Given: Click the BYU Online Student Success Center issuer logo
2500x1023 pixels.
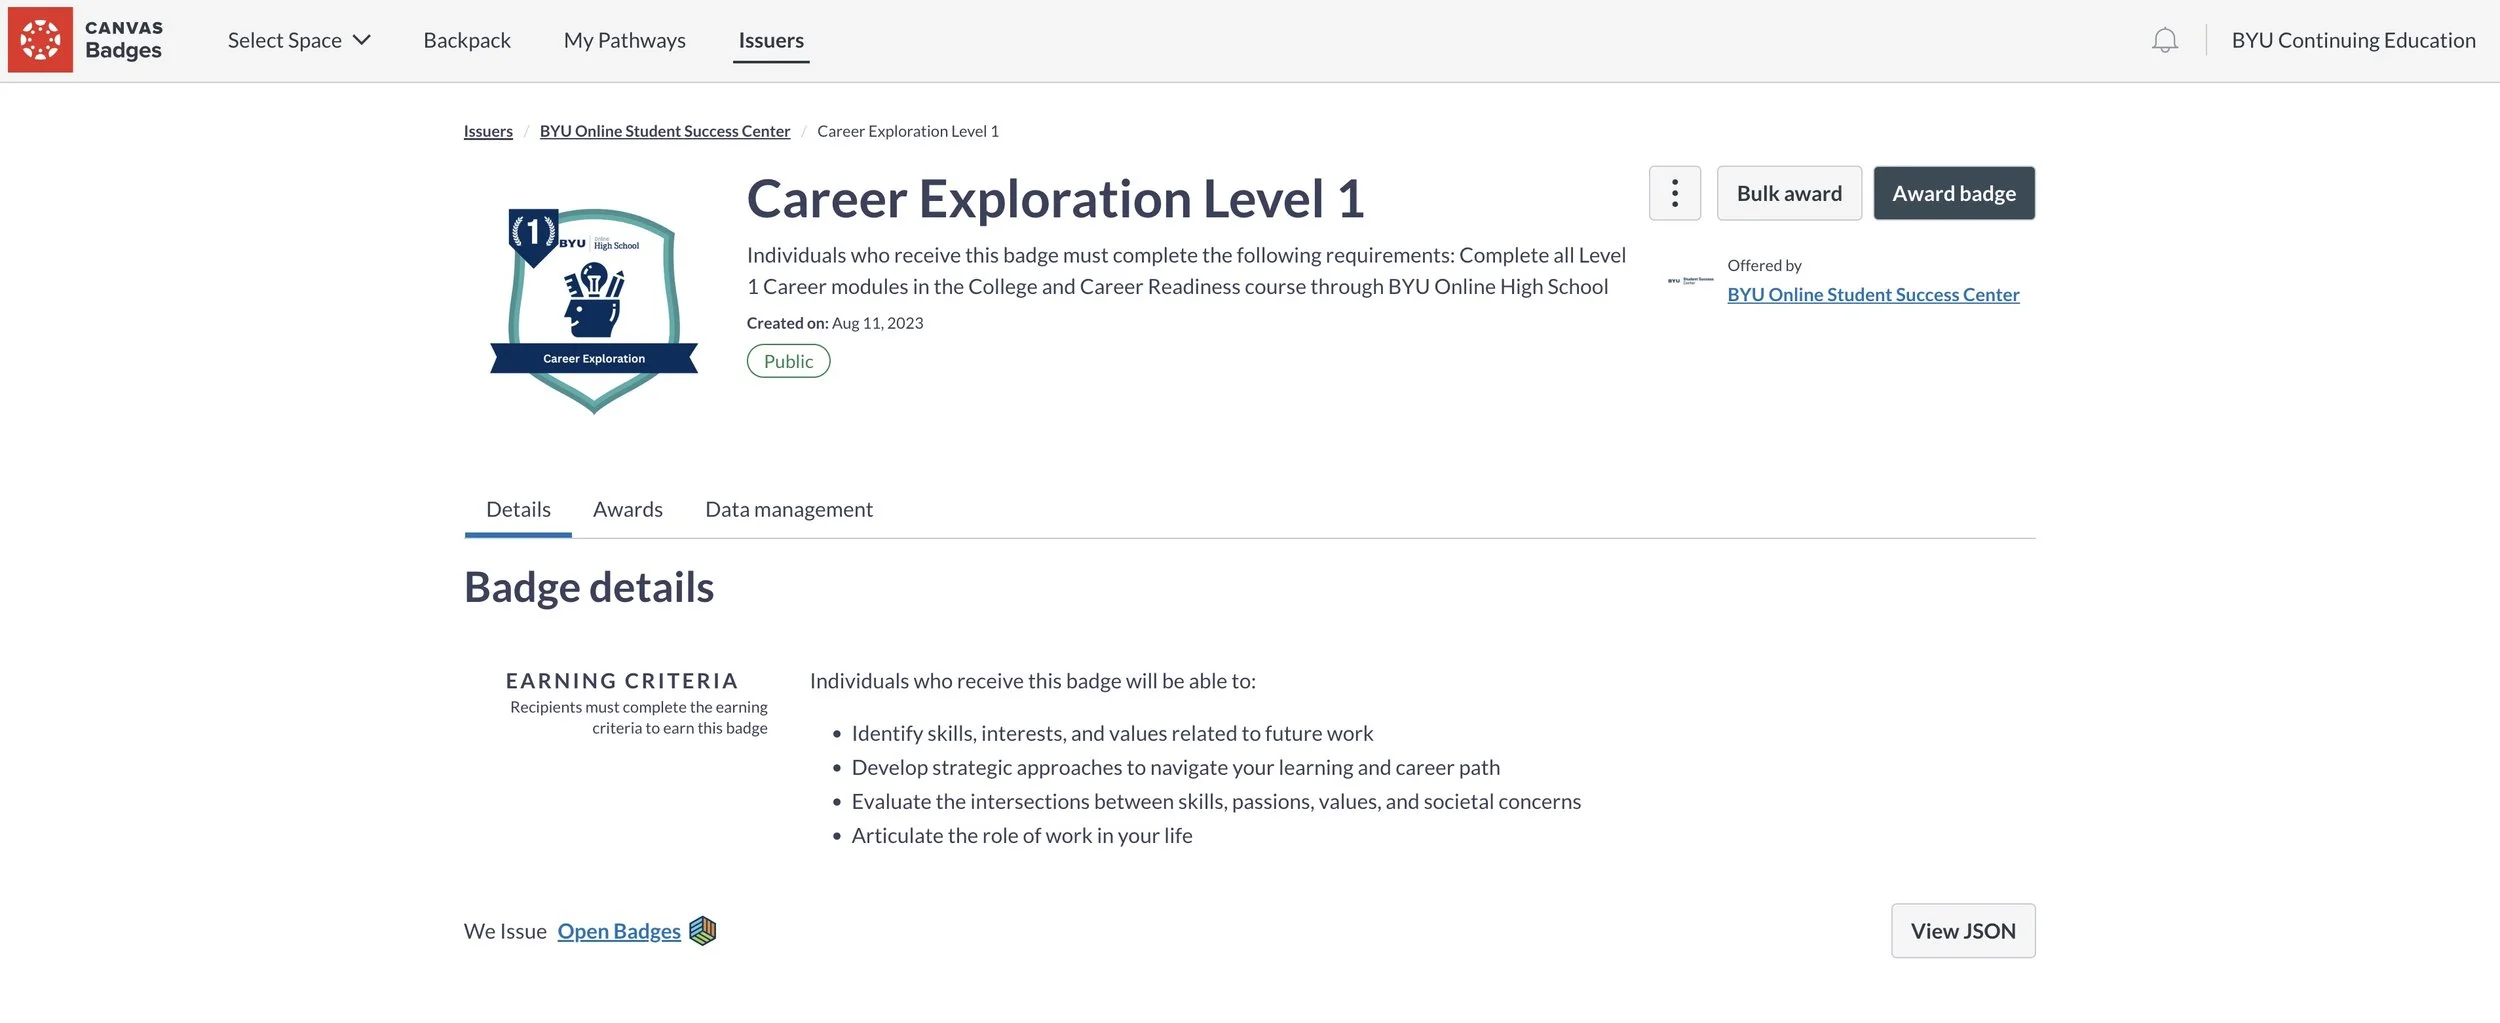Looking at the screenshot, I should coord(1690,281).
